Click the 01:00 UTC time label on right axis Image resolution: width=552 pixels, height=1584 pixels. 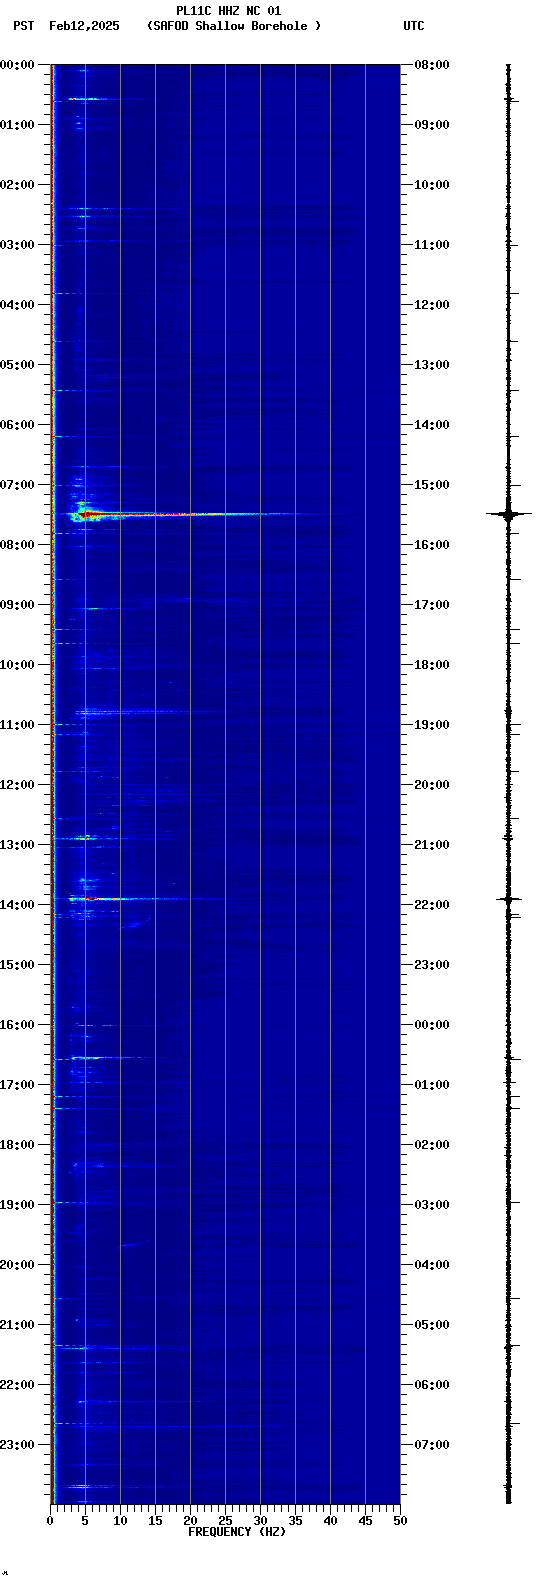pos(432,1085)
